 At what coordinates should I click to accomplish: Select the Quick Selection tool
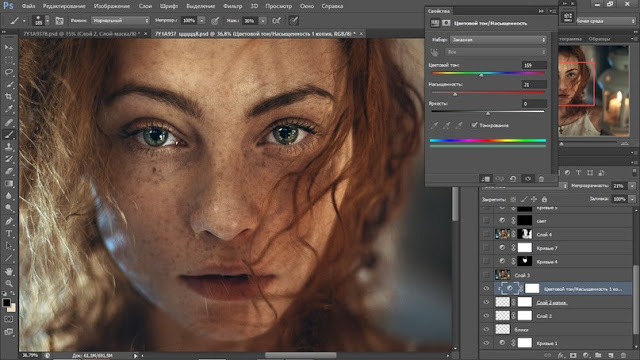click(9, 84)
